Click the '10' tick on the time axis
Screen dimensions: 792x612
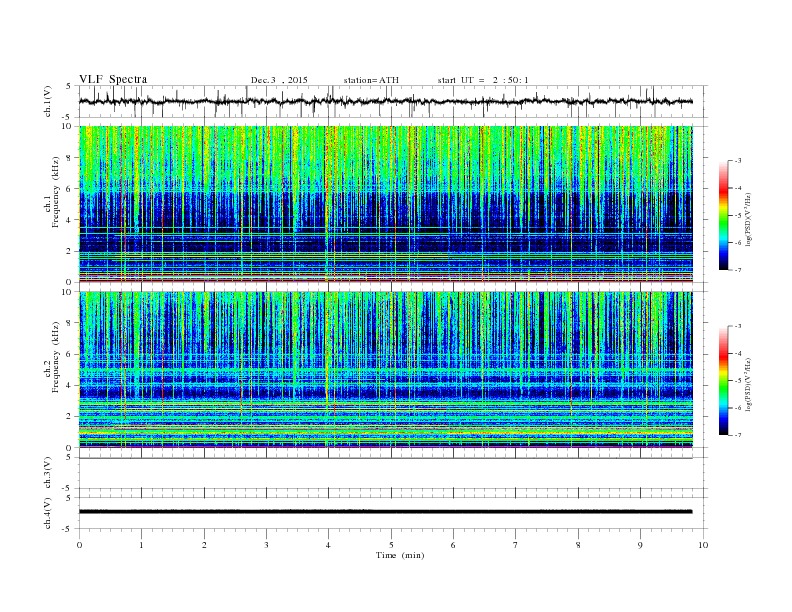703,545
